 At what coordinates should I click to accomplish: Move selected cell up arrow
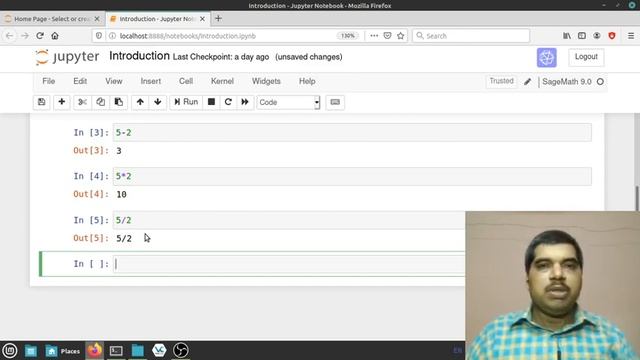[140, 102]
